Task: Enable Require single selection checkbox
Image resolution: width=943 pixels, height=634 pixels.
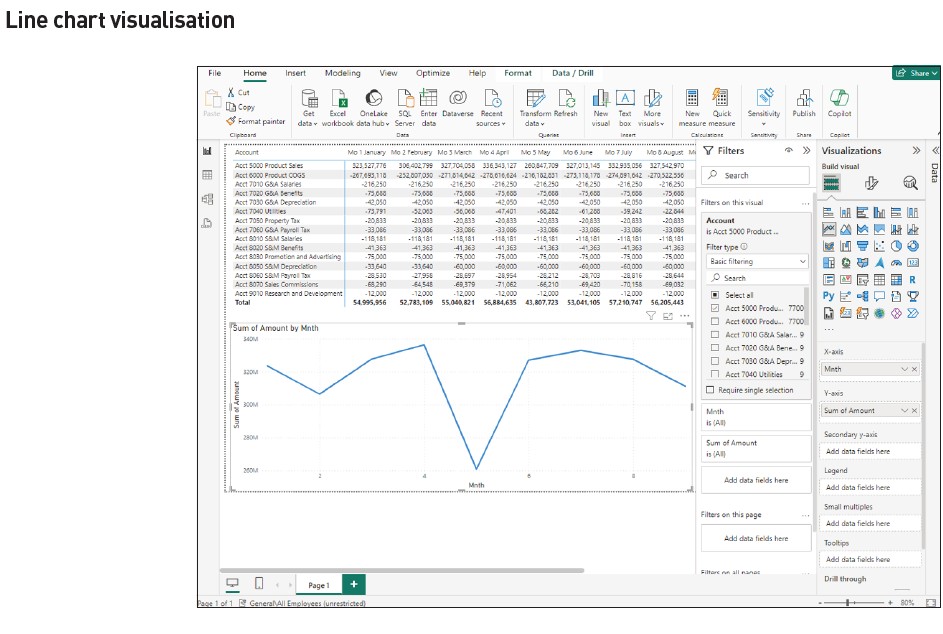Action: (710, 390)
